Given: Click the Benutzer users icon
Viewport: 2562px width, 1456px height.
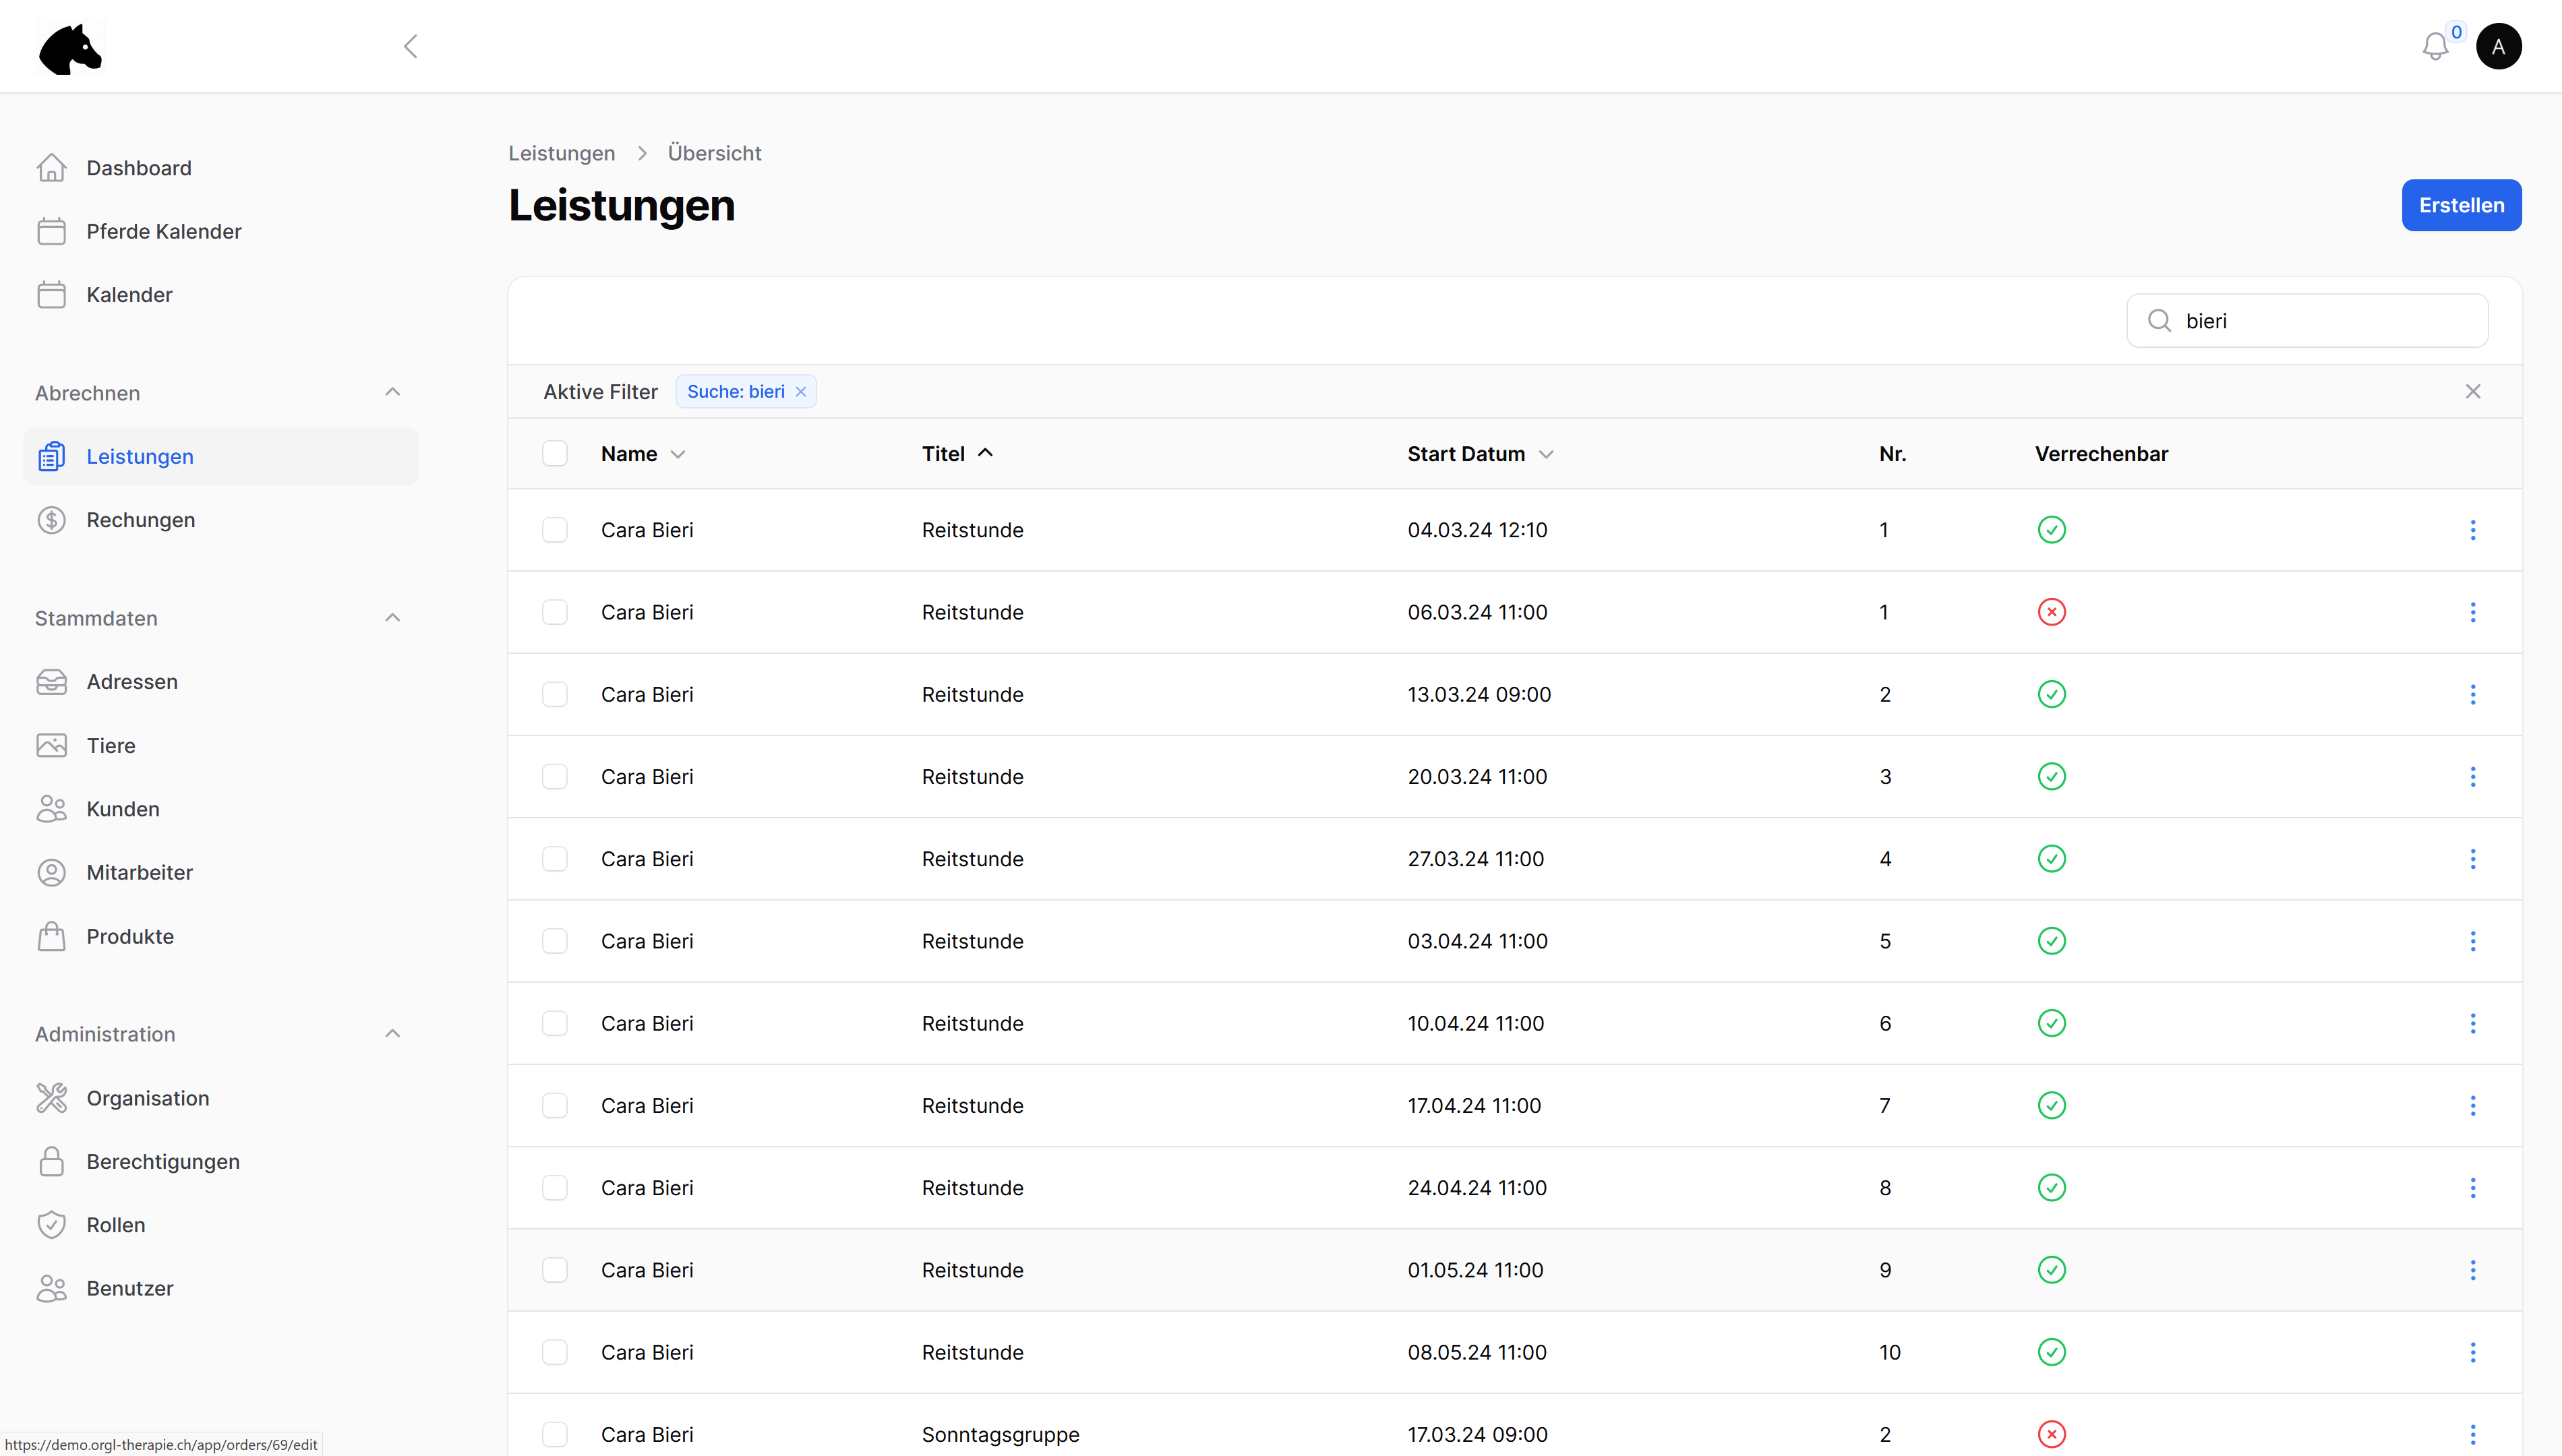Looking at the screenshot, I should [x=51, y=1288].
